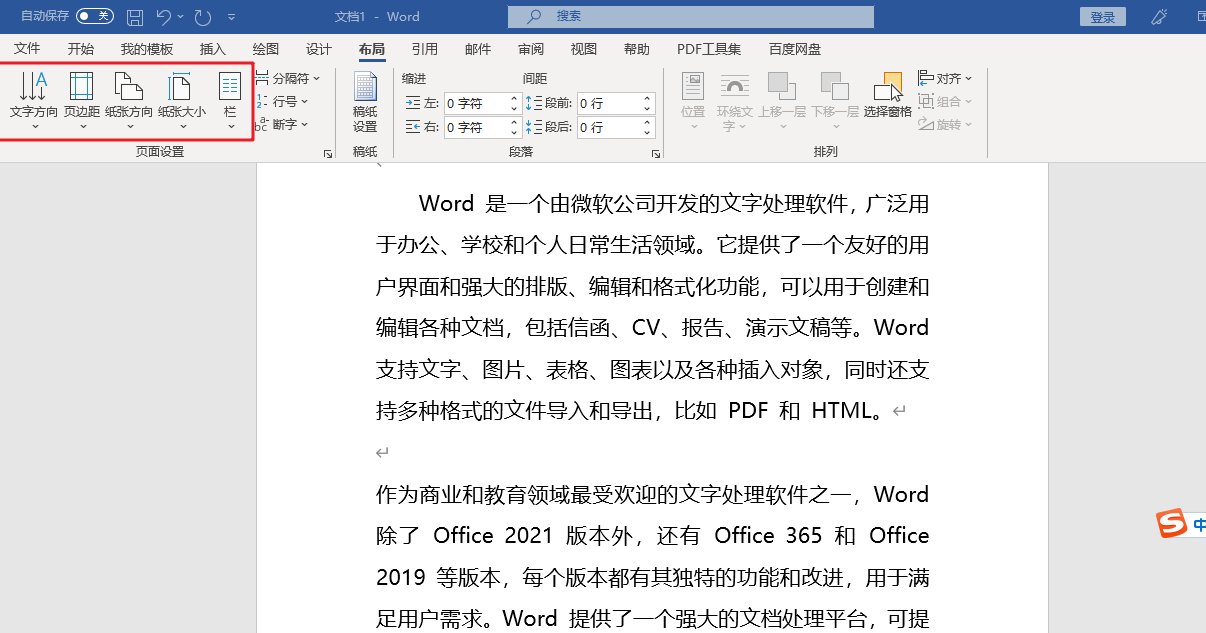Viewport: 1206px width, 633px height.
Task: Click the search magnifier icon in title bar
Action: point(535,17)
